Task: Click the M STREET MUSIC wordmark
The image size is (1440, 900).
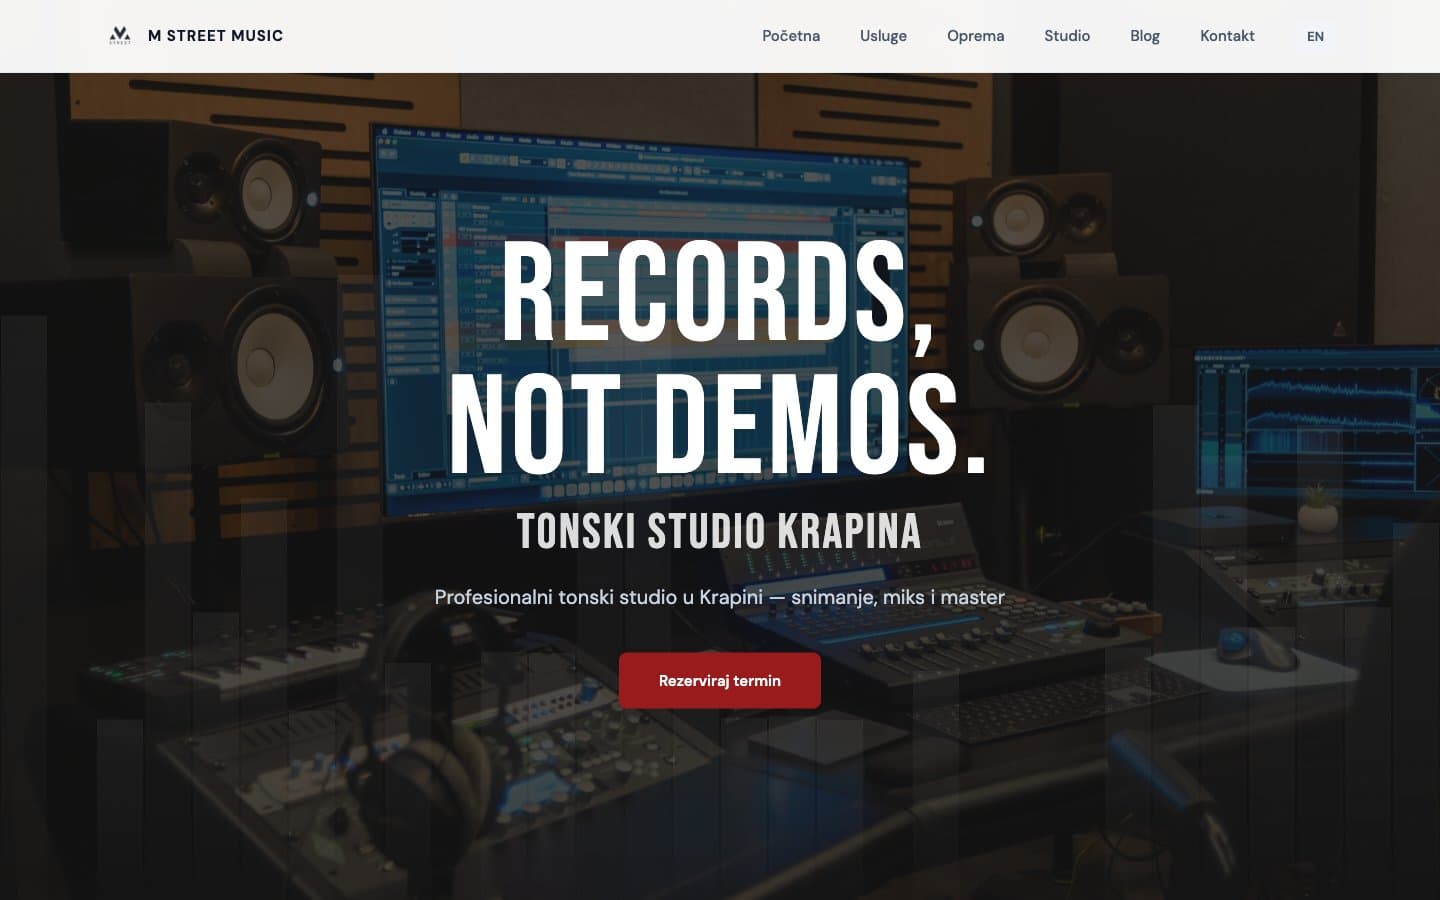Action: (215, 35)
